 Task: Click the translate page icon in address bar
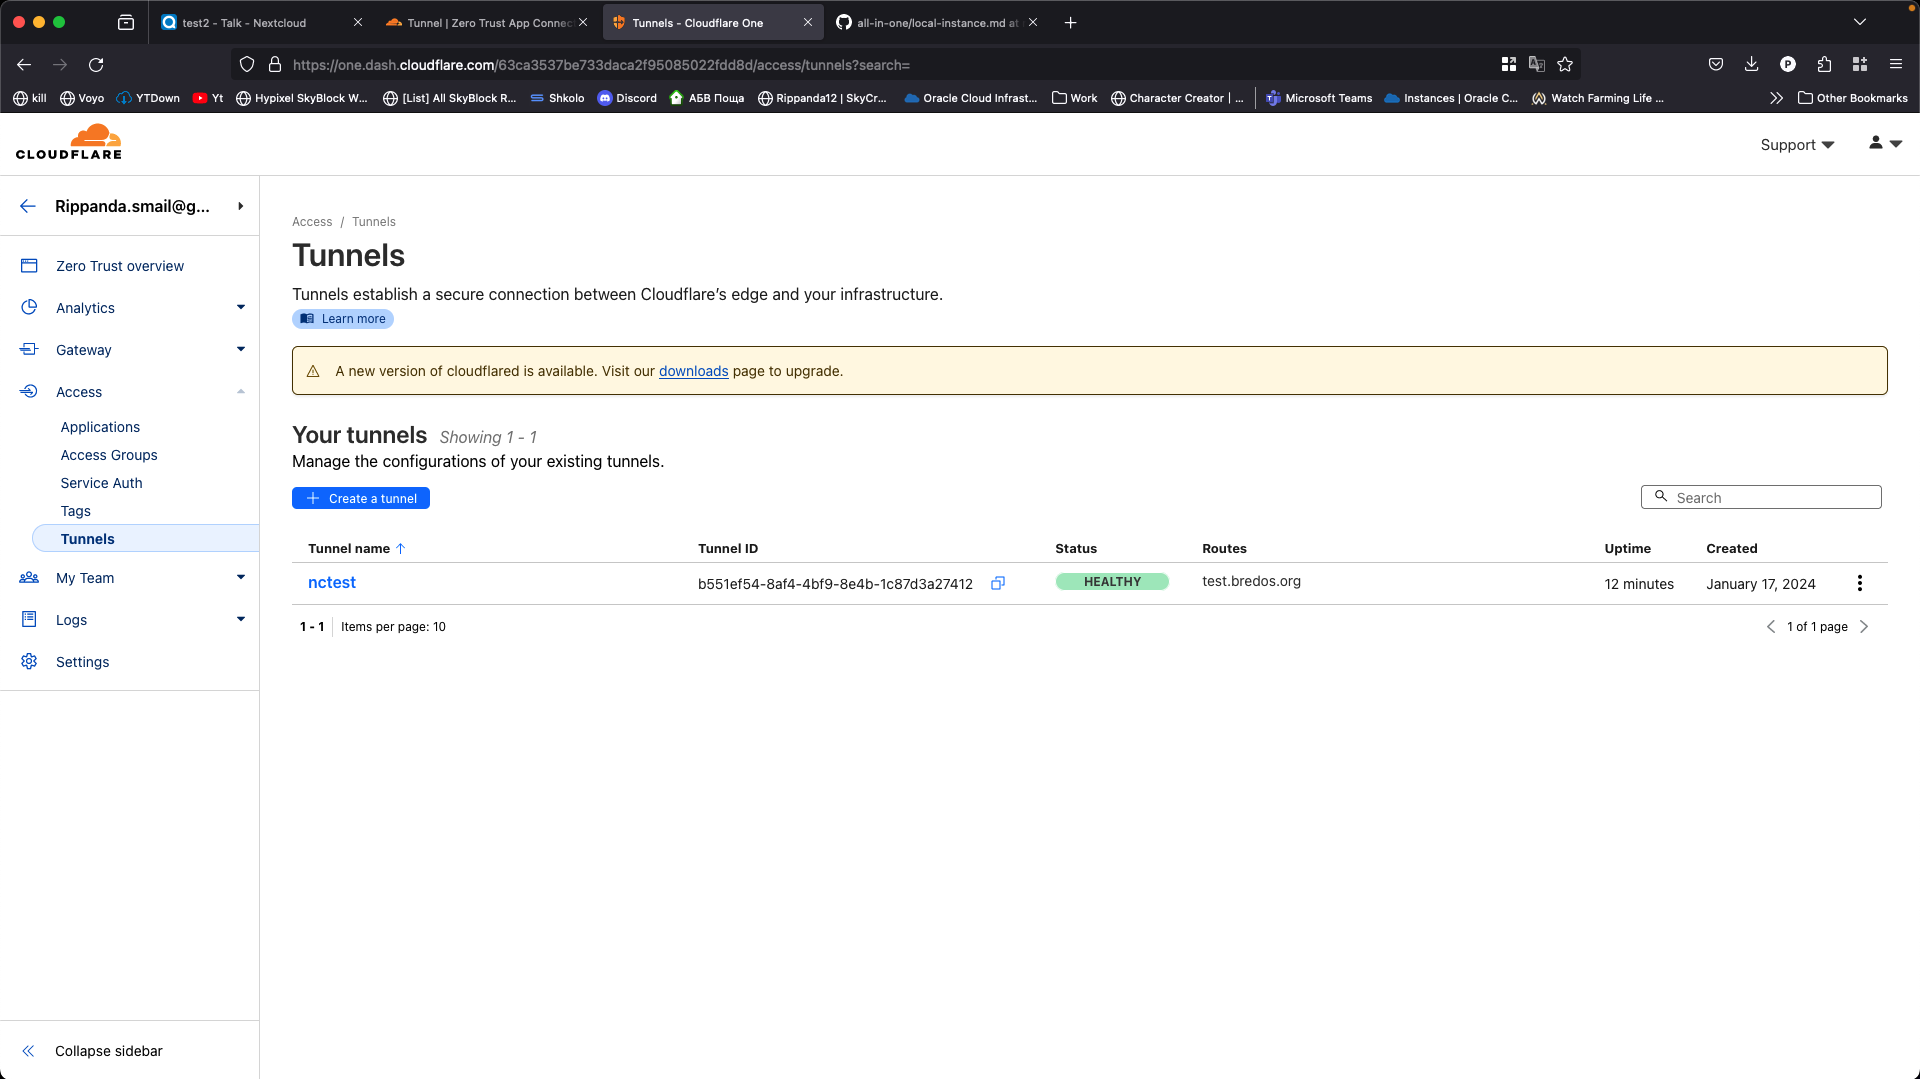click(1537, 65)
